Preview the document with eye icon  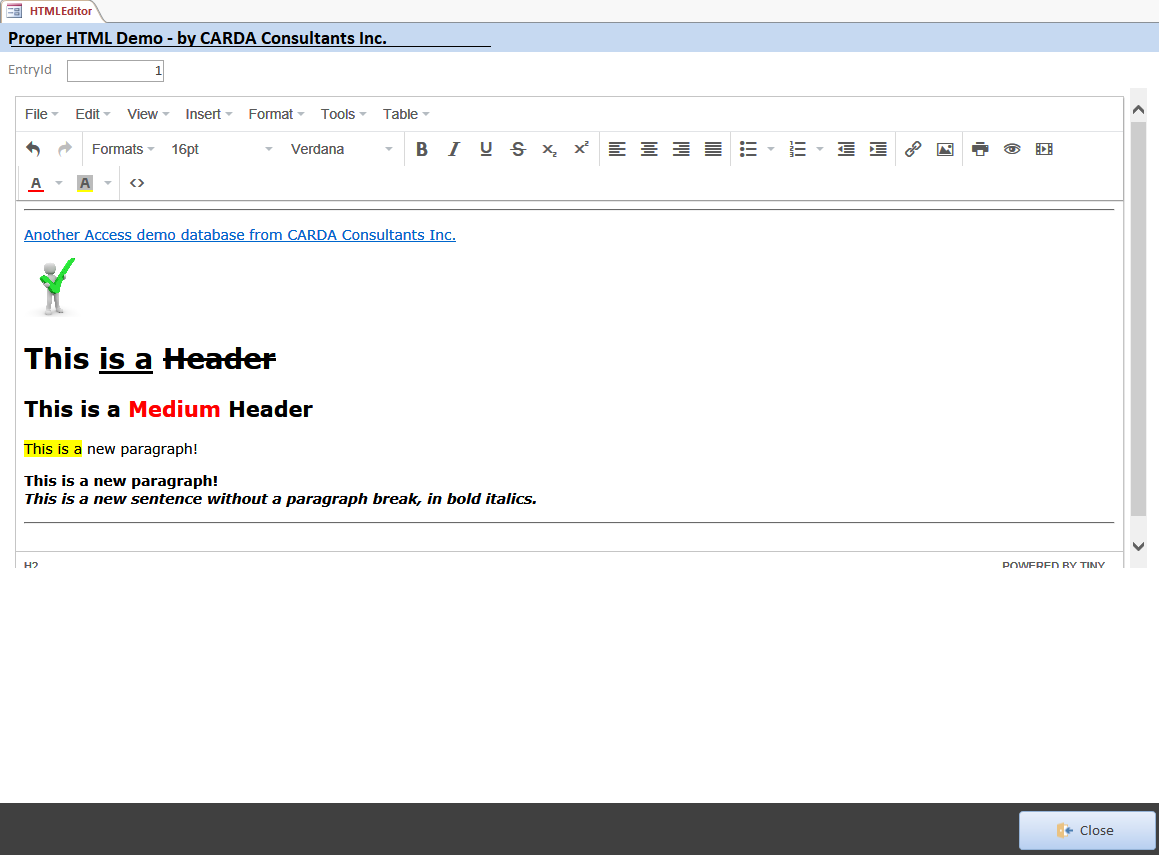tap(1012, 149)
